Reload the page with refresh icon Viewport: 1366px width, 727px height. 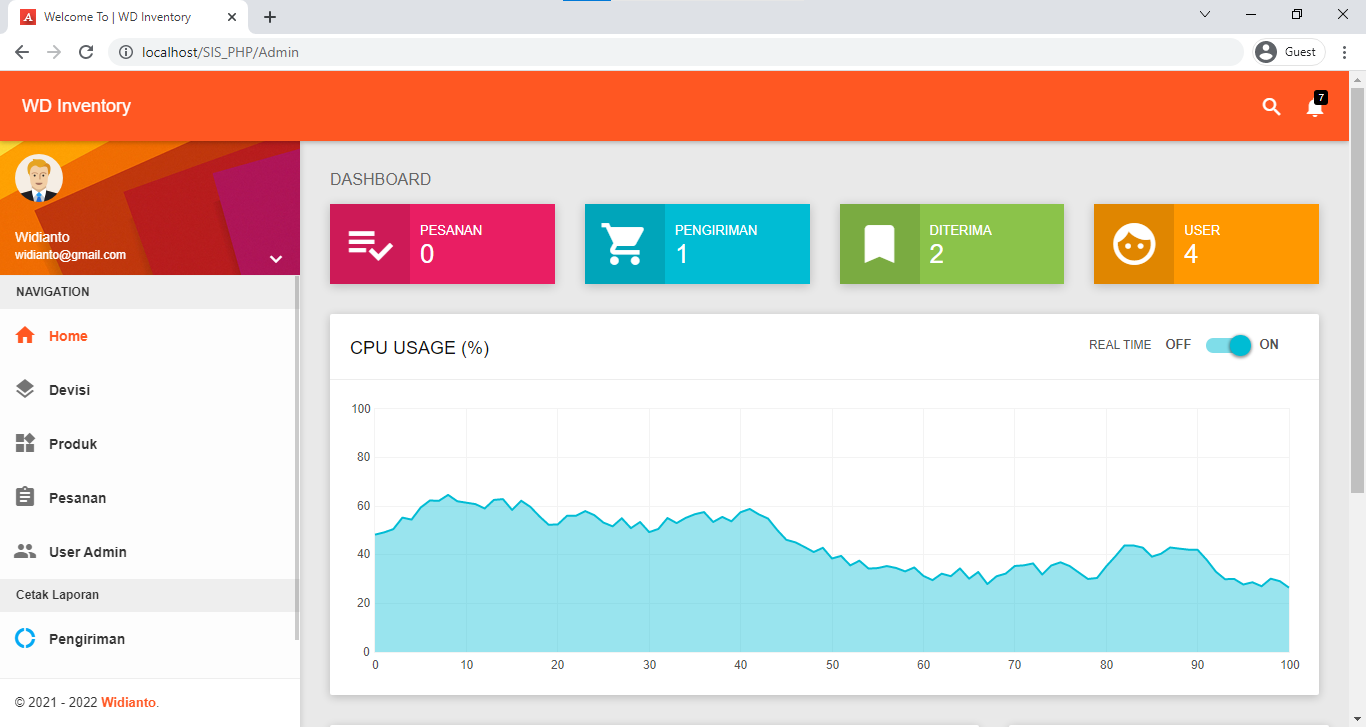(86, 52)
